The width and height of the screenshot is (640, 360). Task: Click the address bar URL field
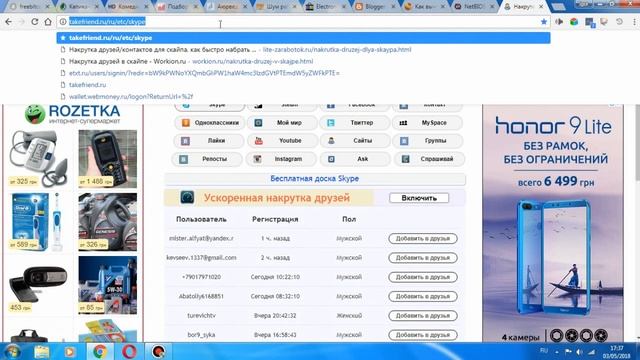[x=302, y=22]
